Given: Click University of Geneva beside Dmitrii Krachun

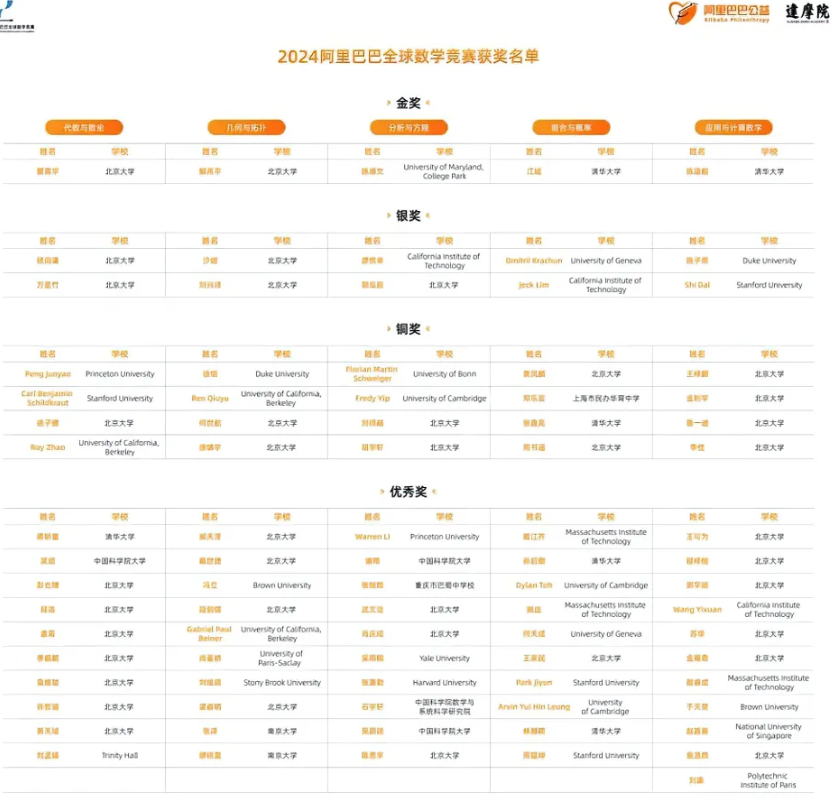Looking at the screenshot, I should click(x=606, y=261).
